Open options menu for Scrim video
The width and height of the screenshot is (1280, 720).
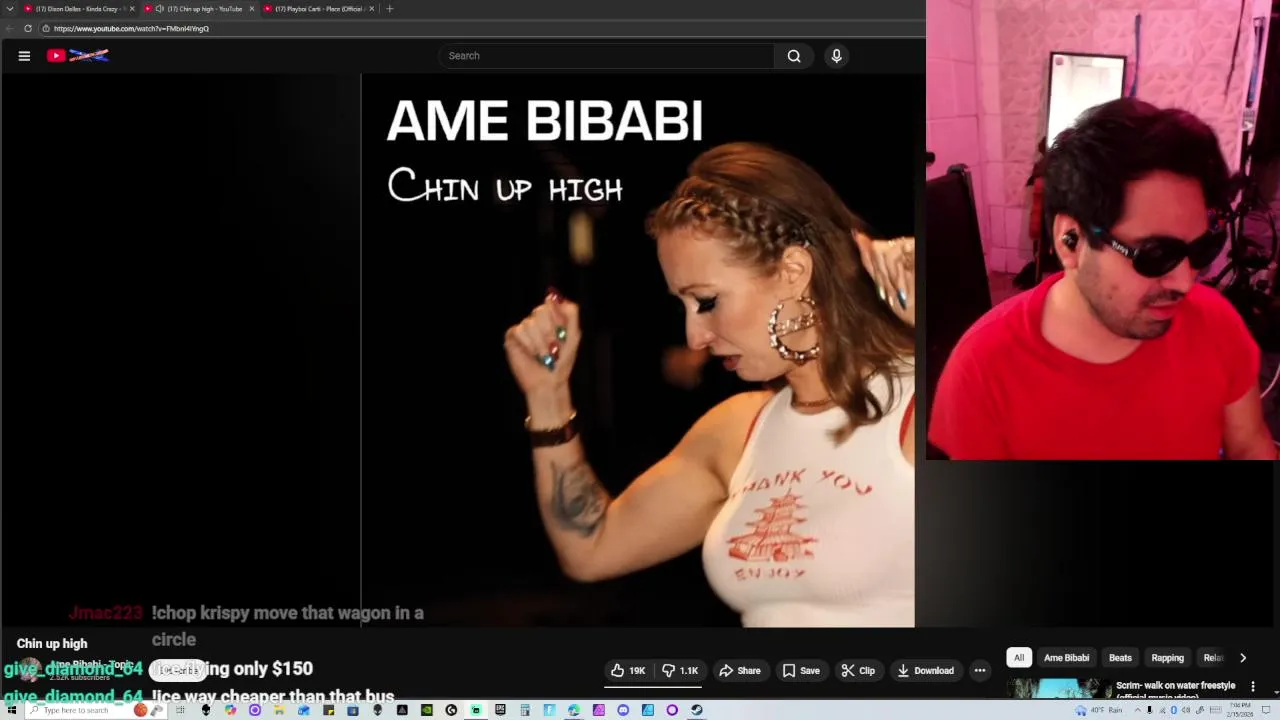(1253, 687)
